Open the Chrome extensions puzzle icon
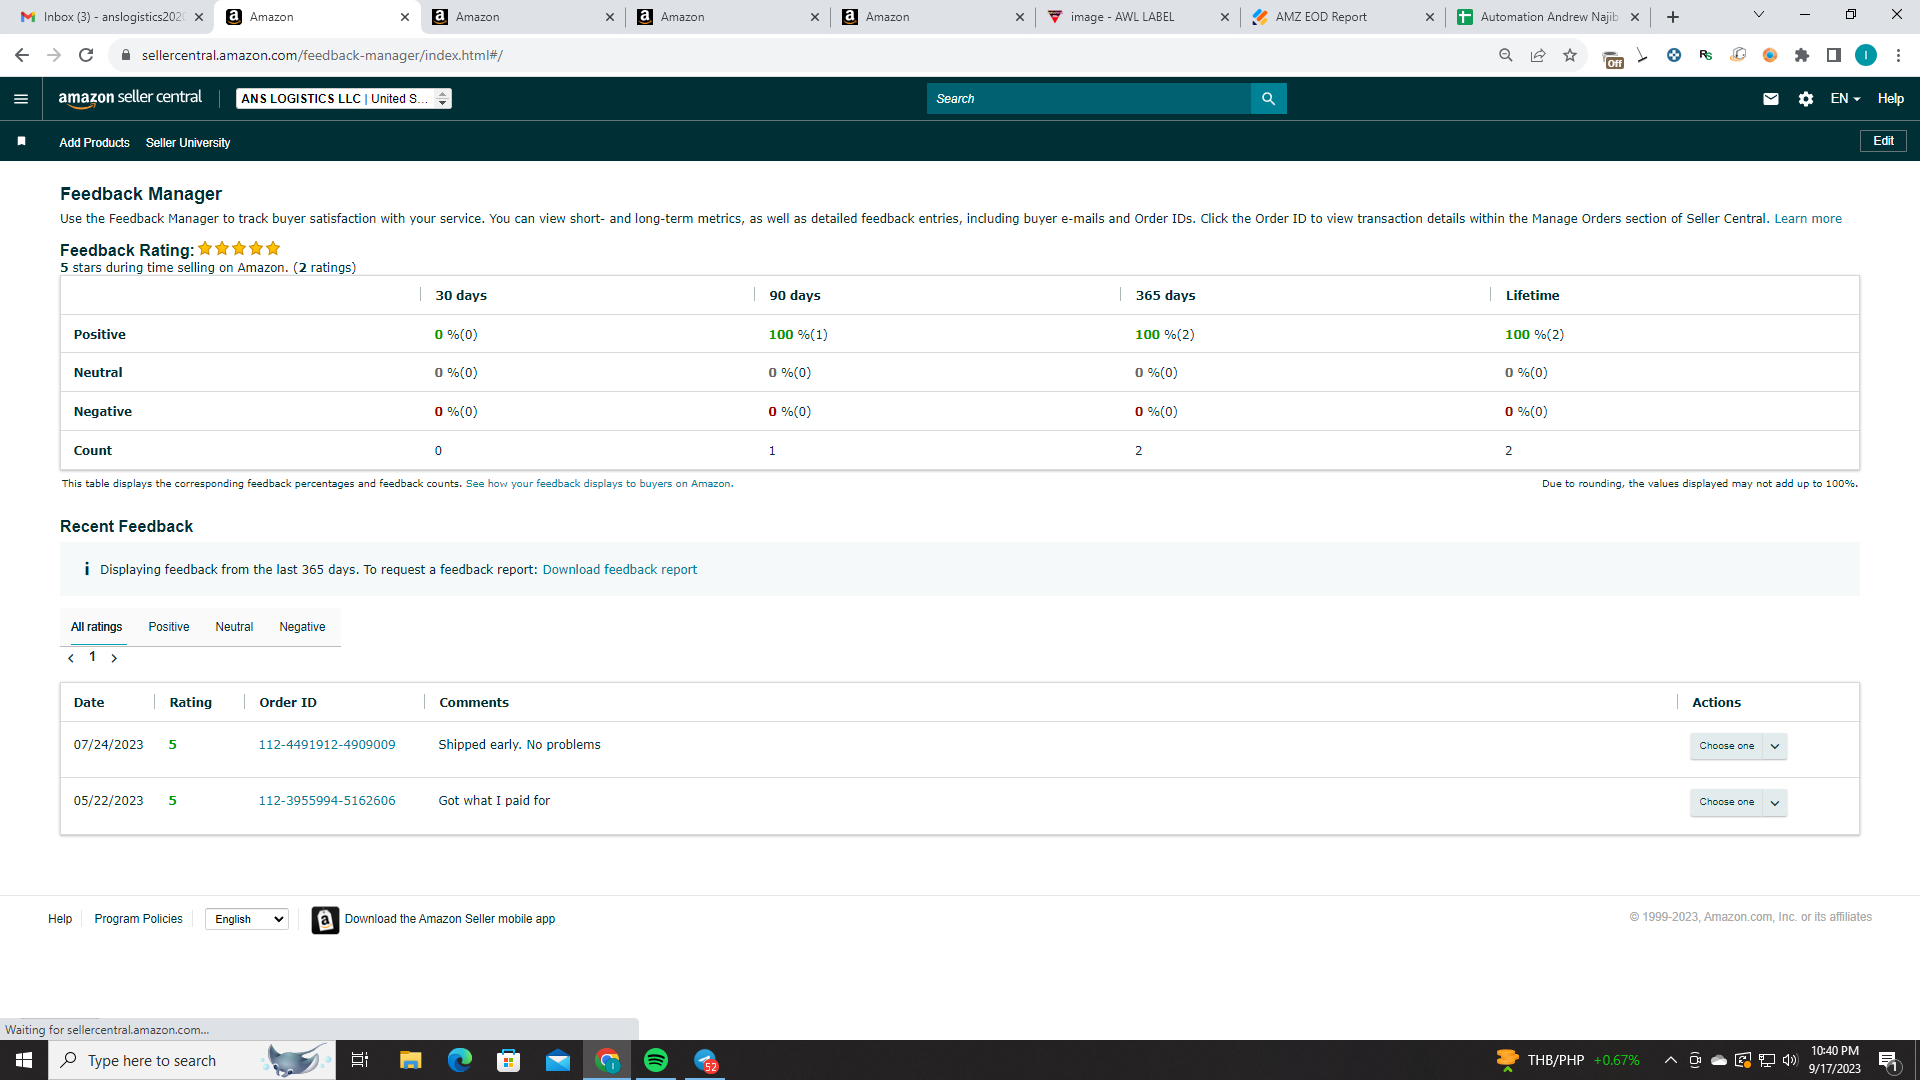This screenshot has width=1920, height=1080. 1802,55
